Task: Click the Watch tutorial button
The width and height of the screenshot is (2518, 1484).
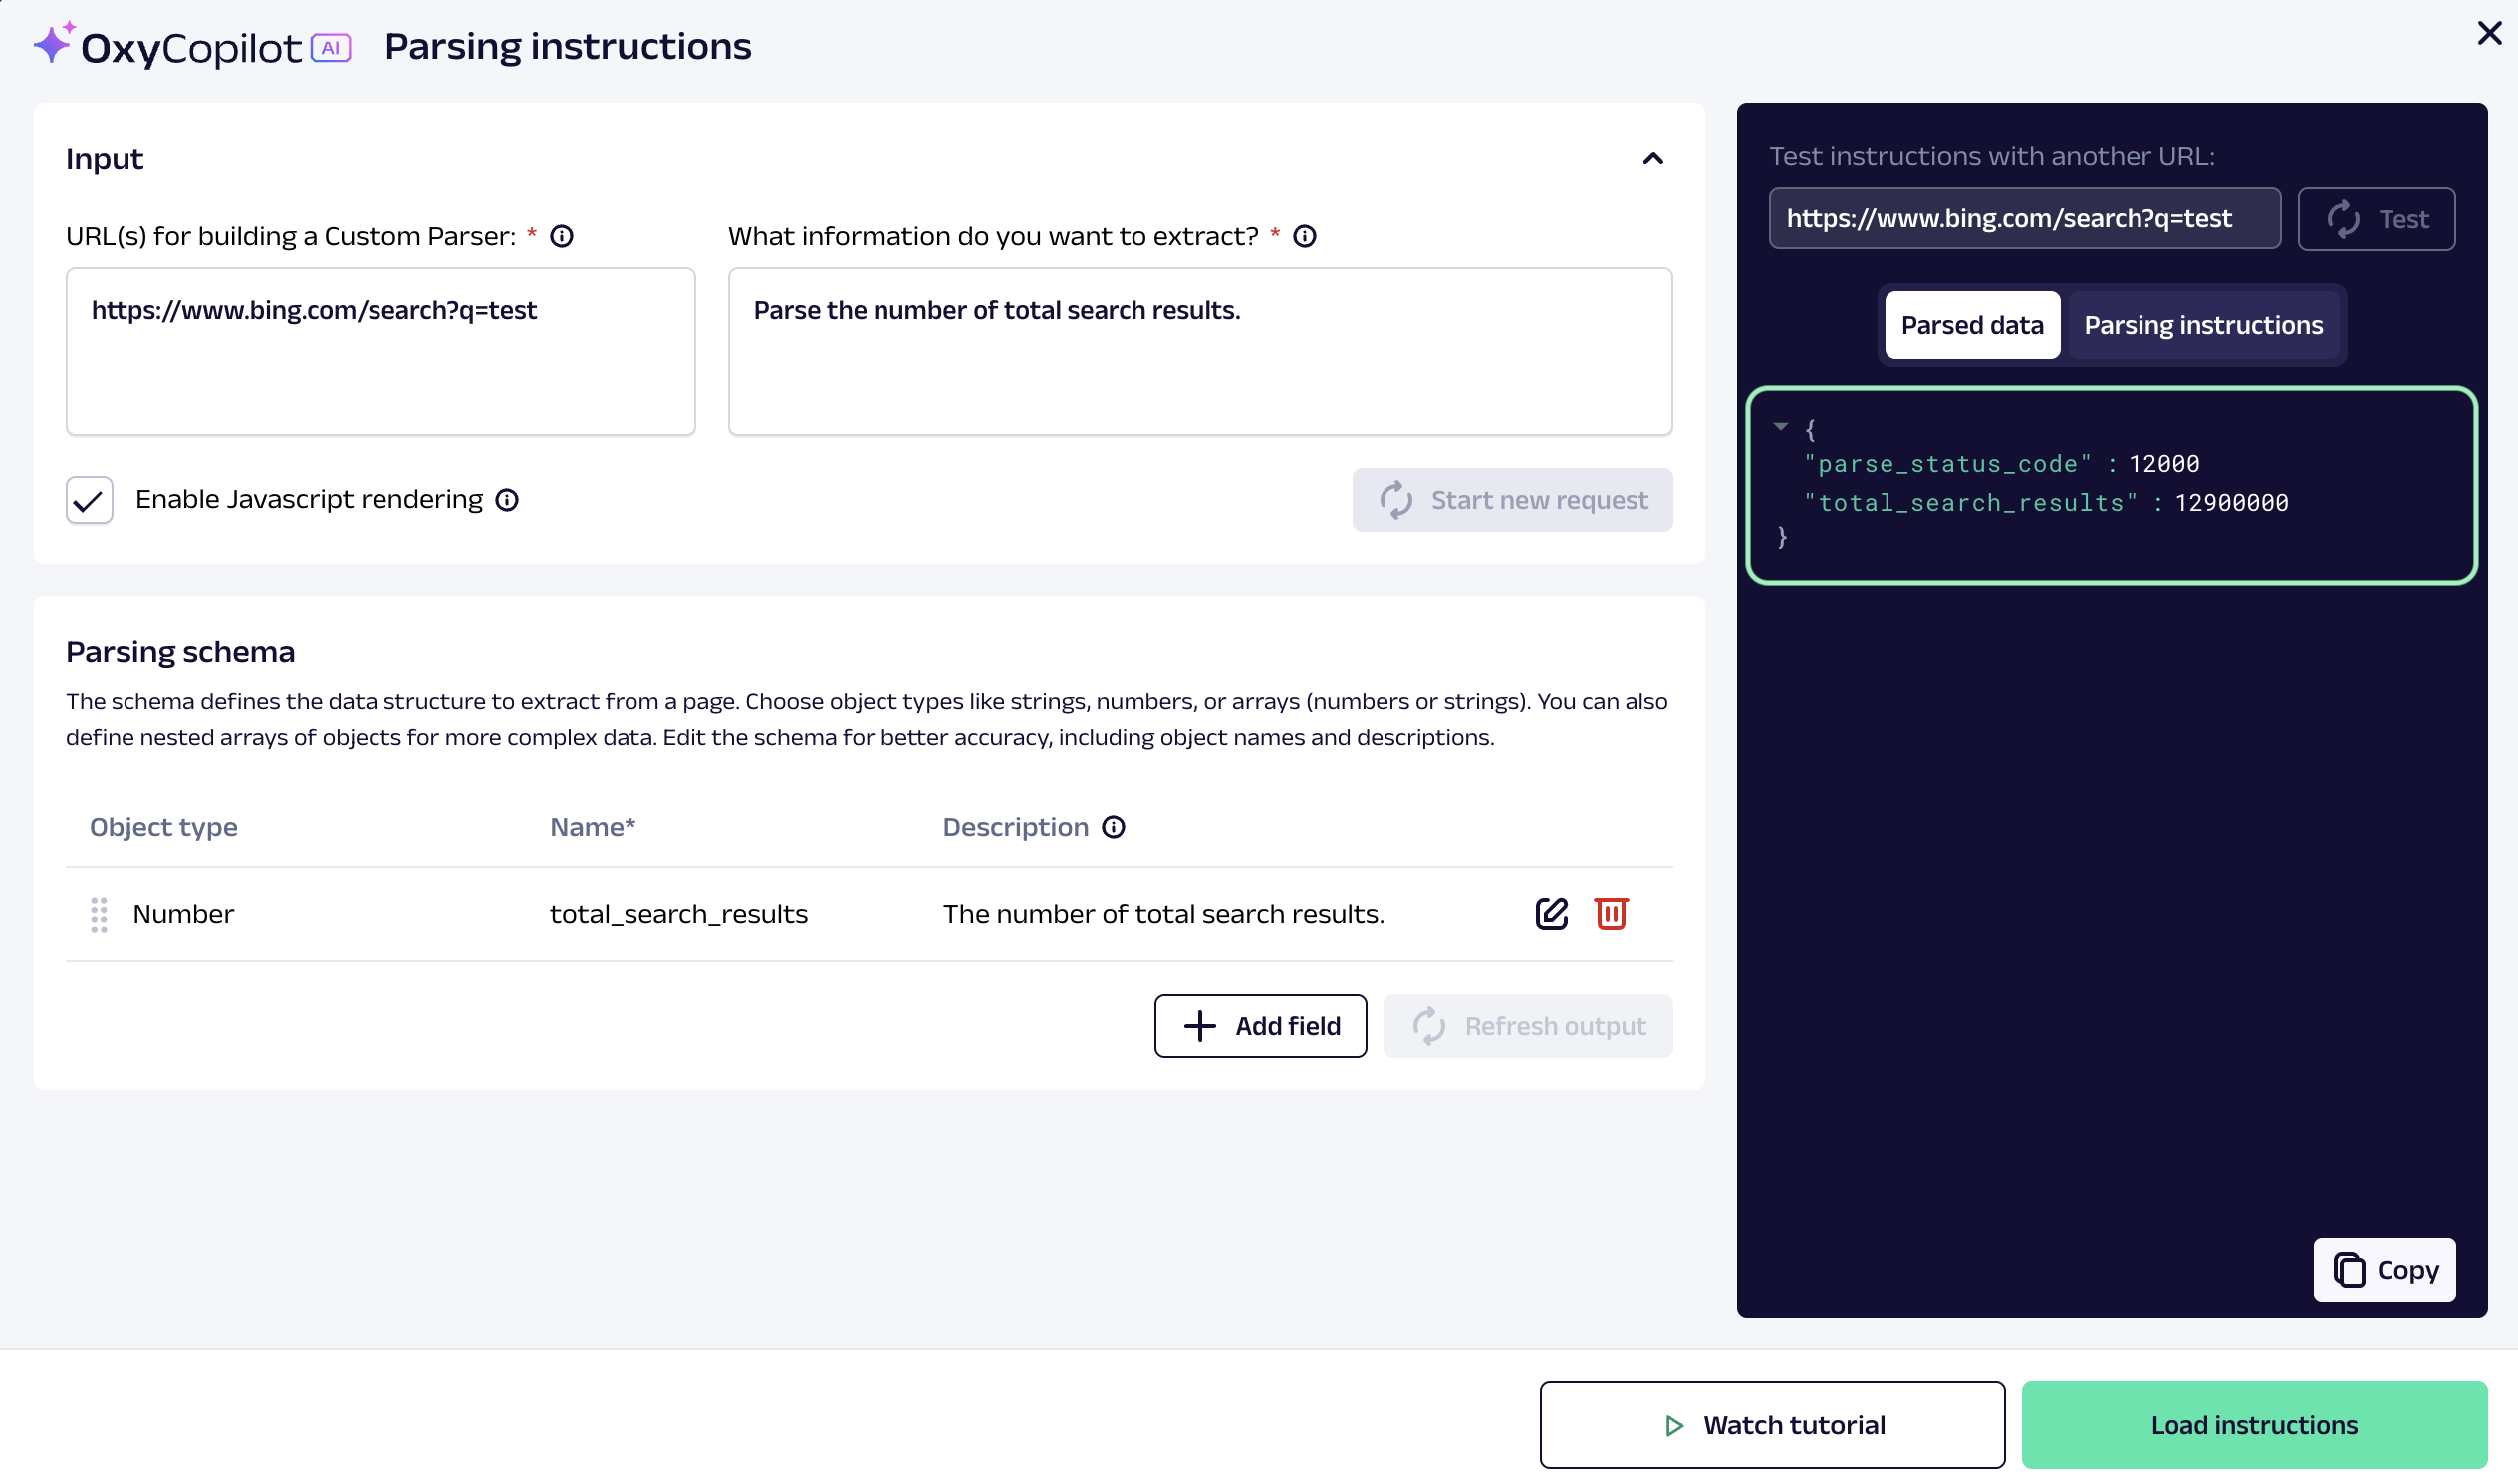Action: point(1771,1425)
